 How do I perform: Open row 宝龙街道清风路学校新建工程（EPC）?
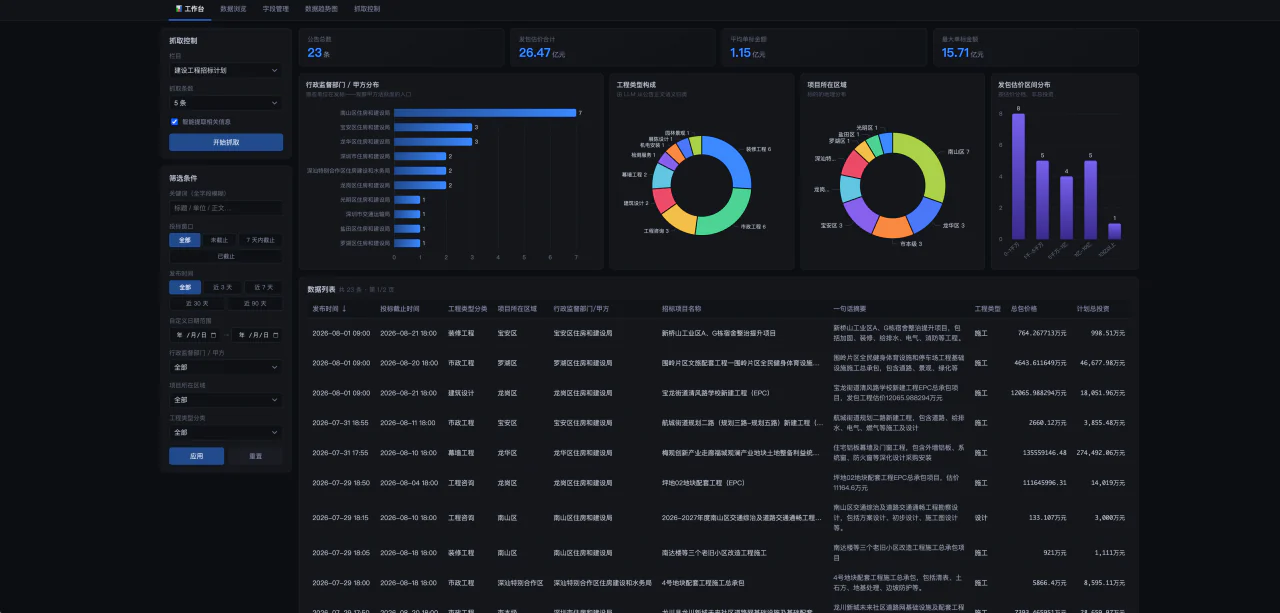click(718, 393)
